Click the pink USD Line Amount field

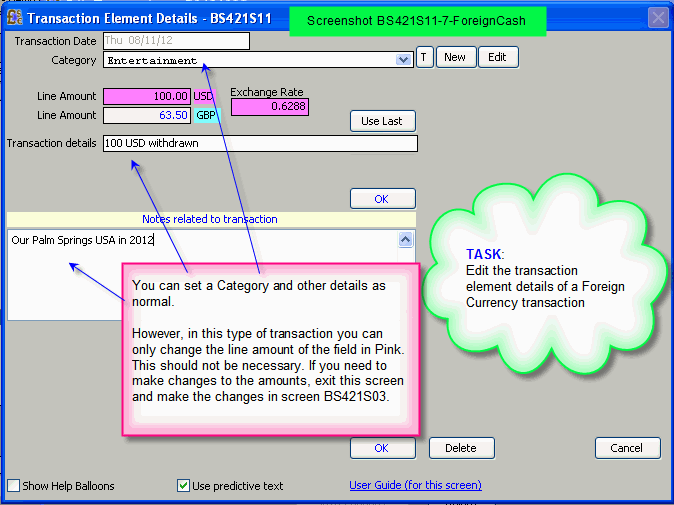tap(147, 96)
